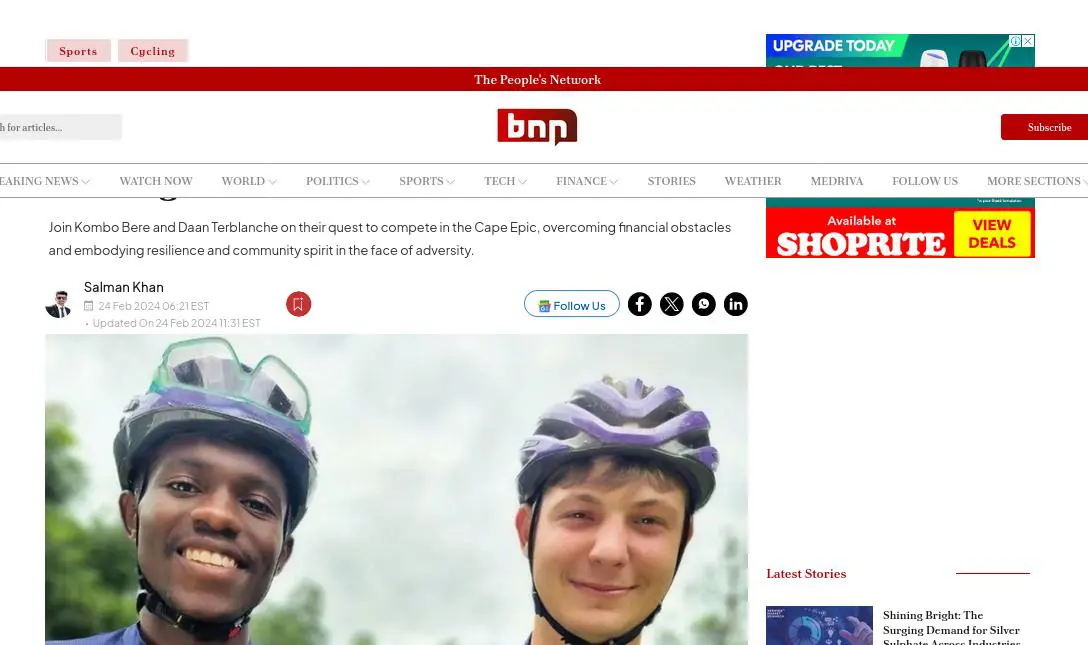1088x645 pixels.
Task: Share the article via WhatsApp icon
Action: 703,304
